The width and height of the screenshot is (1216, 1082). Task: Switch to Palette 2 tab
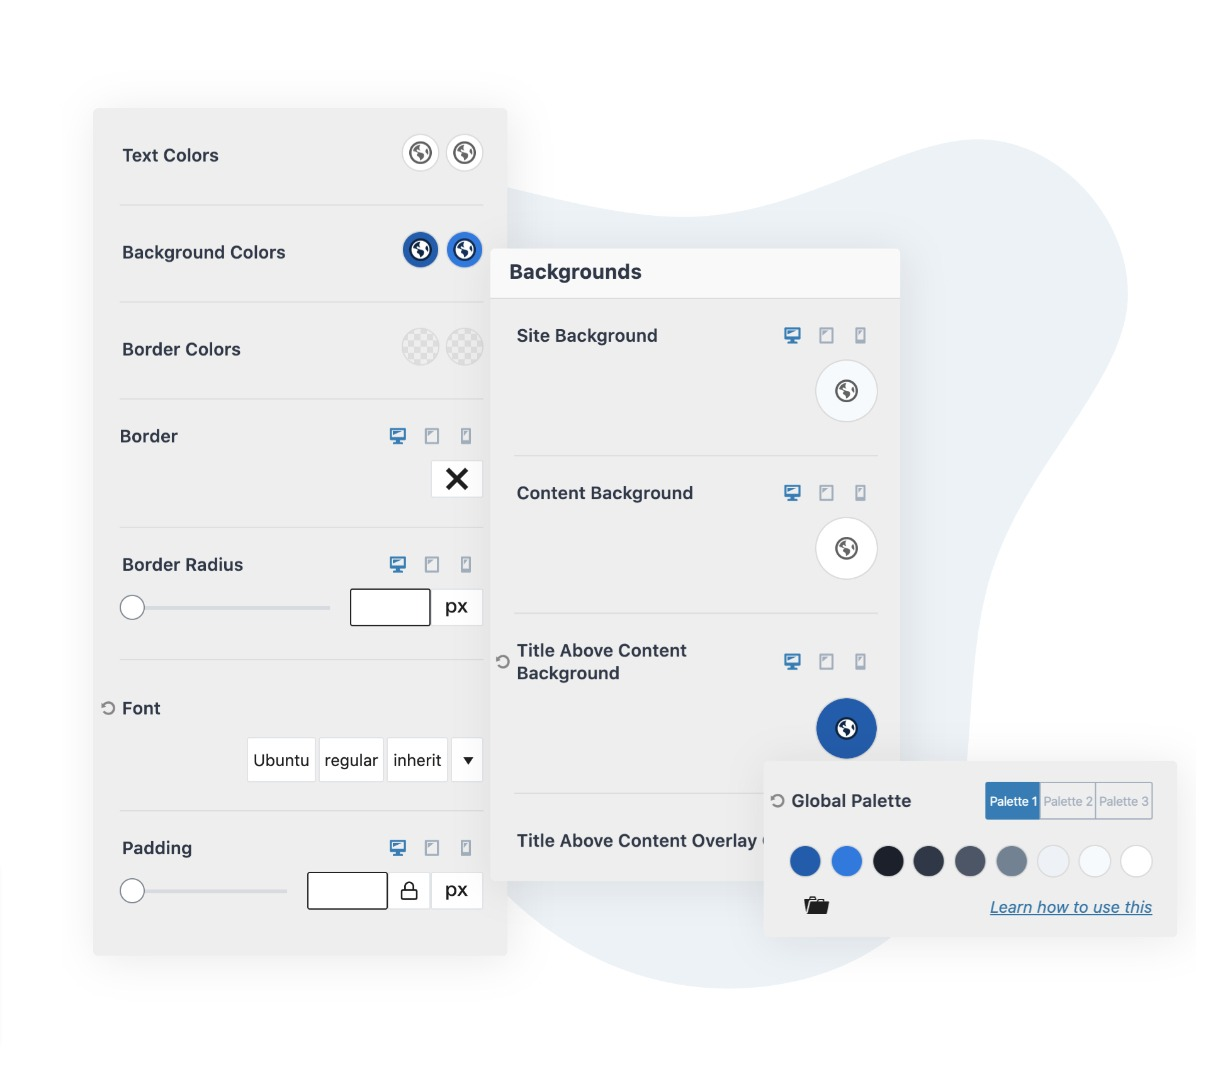(x=1068, y=801)
